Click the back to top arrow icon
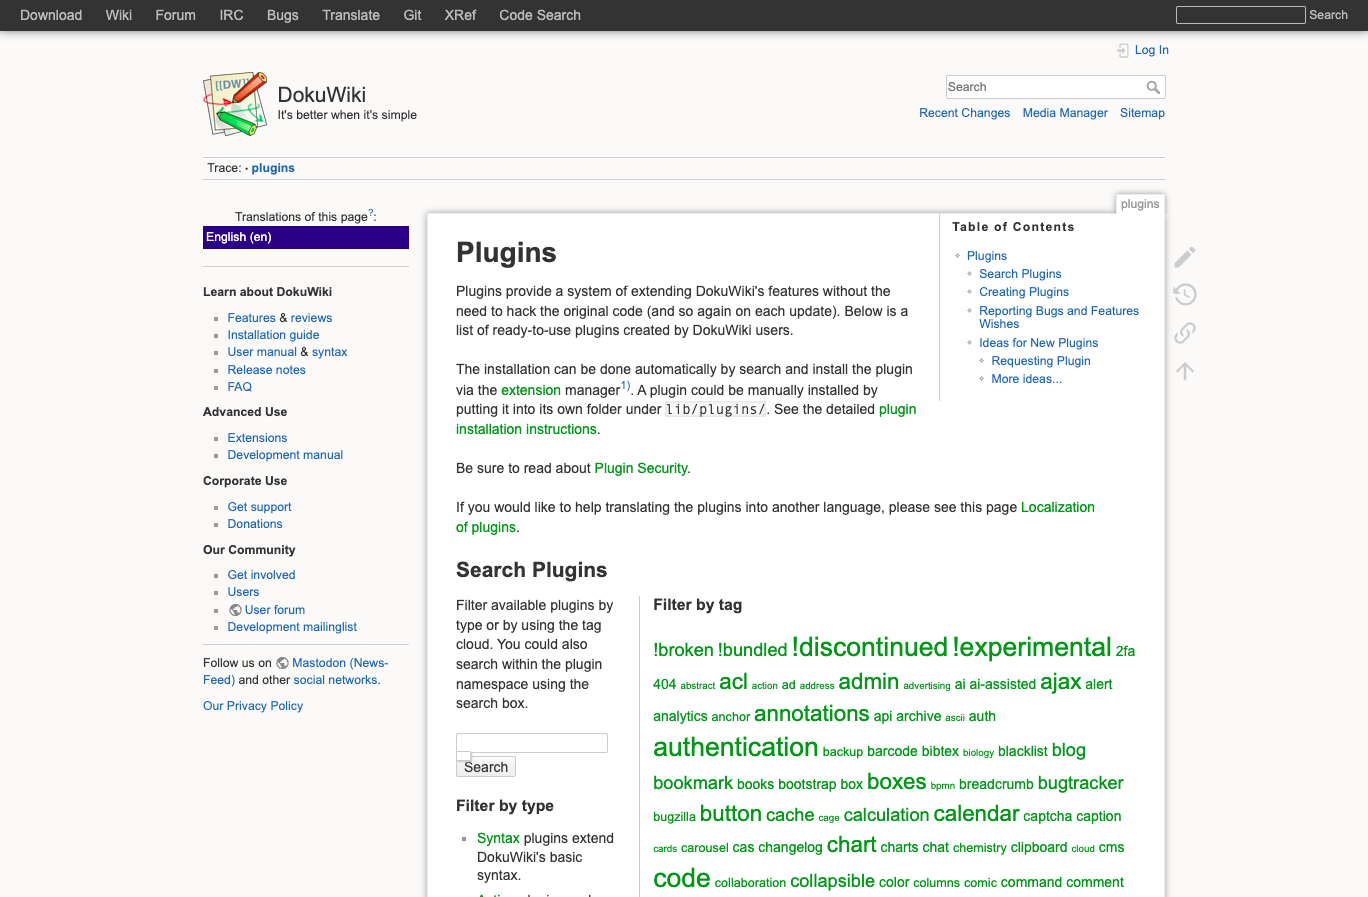The image size is (1368, 897). (x=1185, y=371)
